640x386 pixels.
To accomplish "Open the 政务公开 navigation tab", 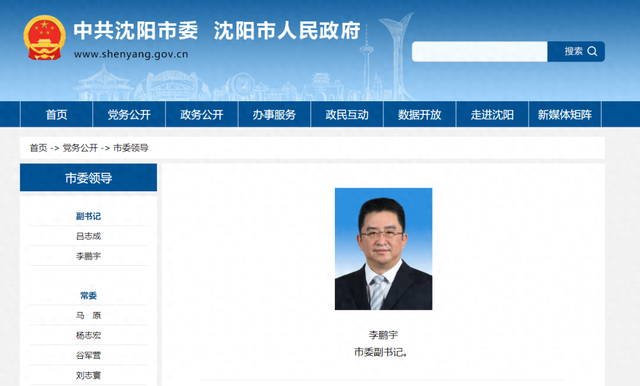I will click(x=202, y=114).
